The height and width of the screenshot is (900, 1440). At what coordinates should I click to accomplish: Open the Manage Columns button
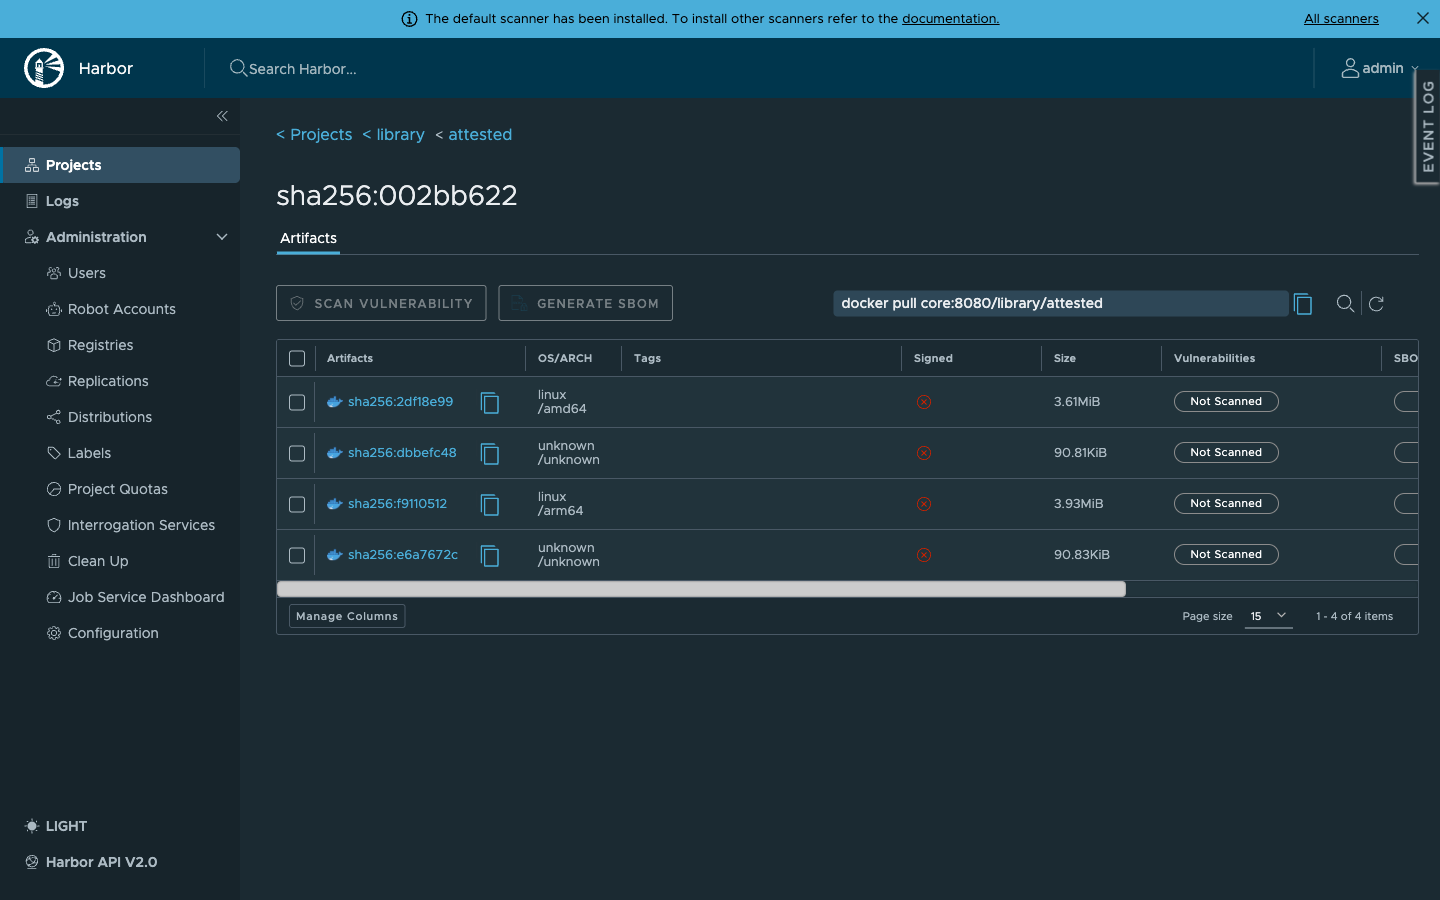[x=347, y=616]
